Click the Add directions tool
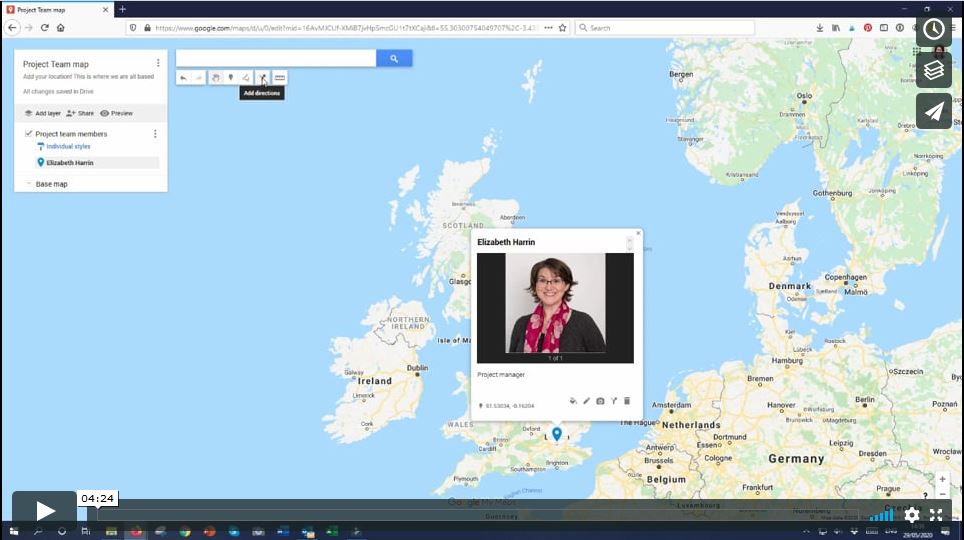The width and height of the screenshot is (964, 540). coord(262,77)
